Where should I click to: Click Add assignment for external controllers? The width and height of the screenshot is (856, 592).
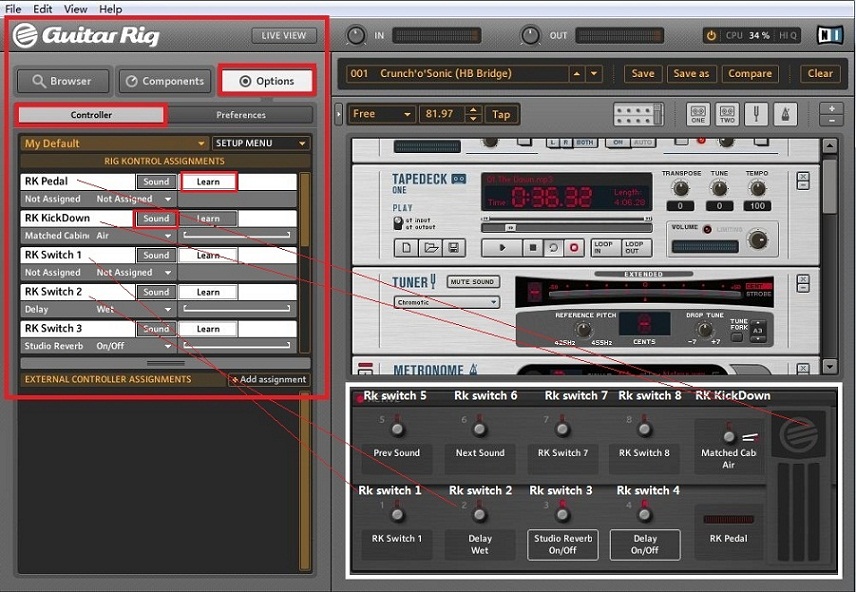click(270, 380)
